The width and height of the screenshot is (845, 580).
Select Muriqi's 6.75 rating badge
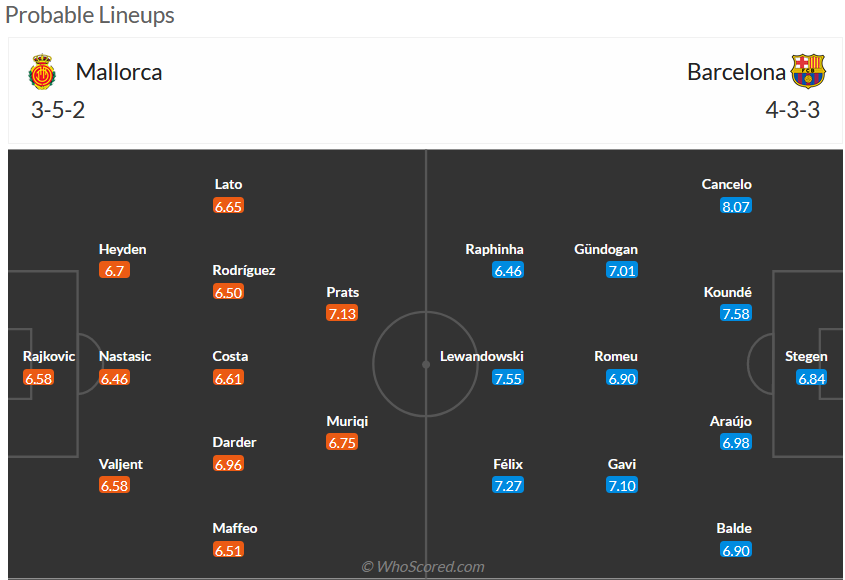tap(342, 443)
